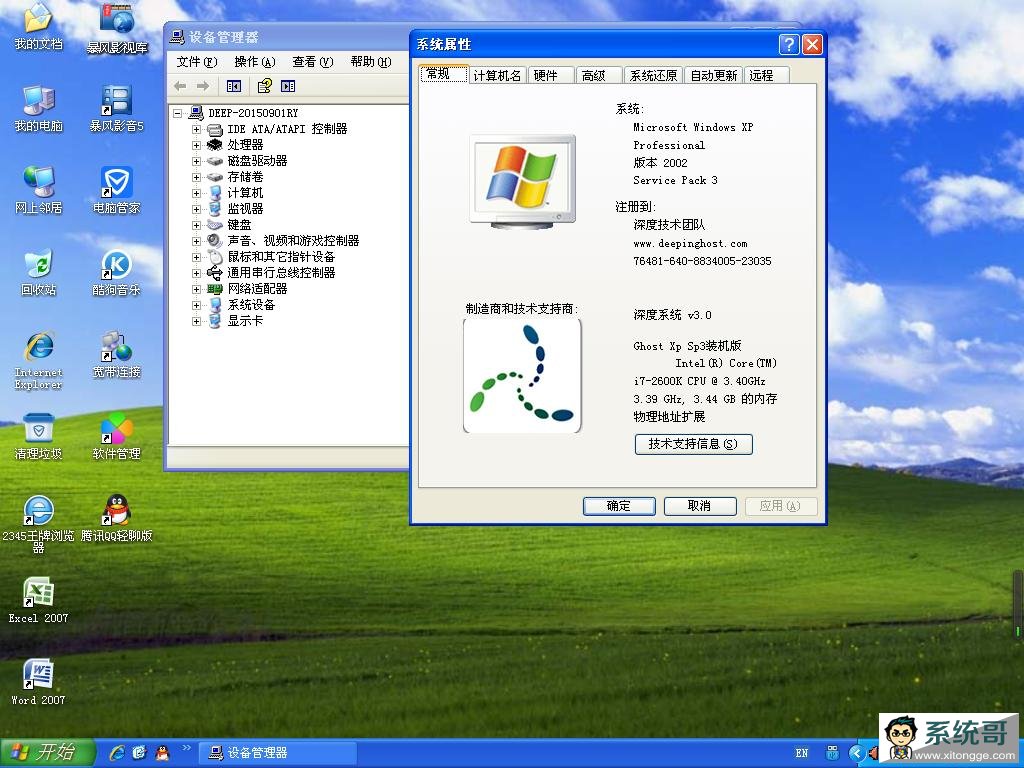
Task: Select the 回收站 recycle bin icon
Action: [x=39, y=272]
